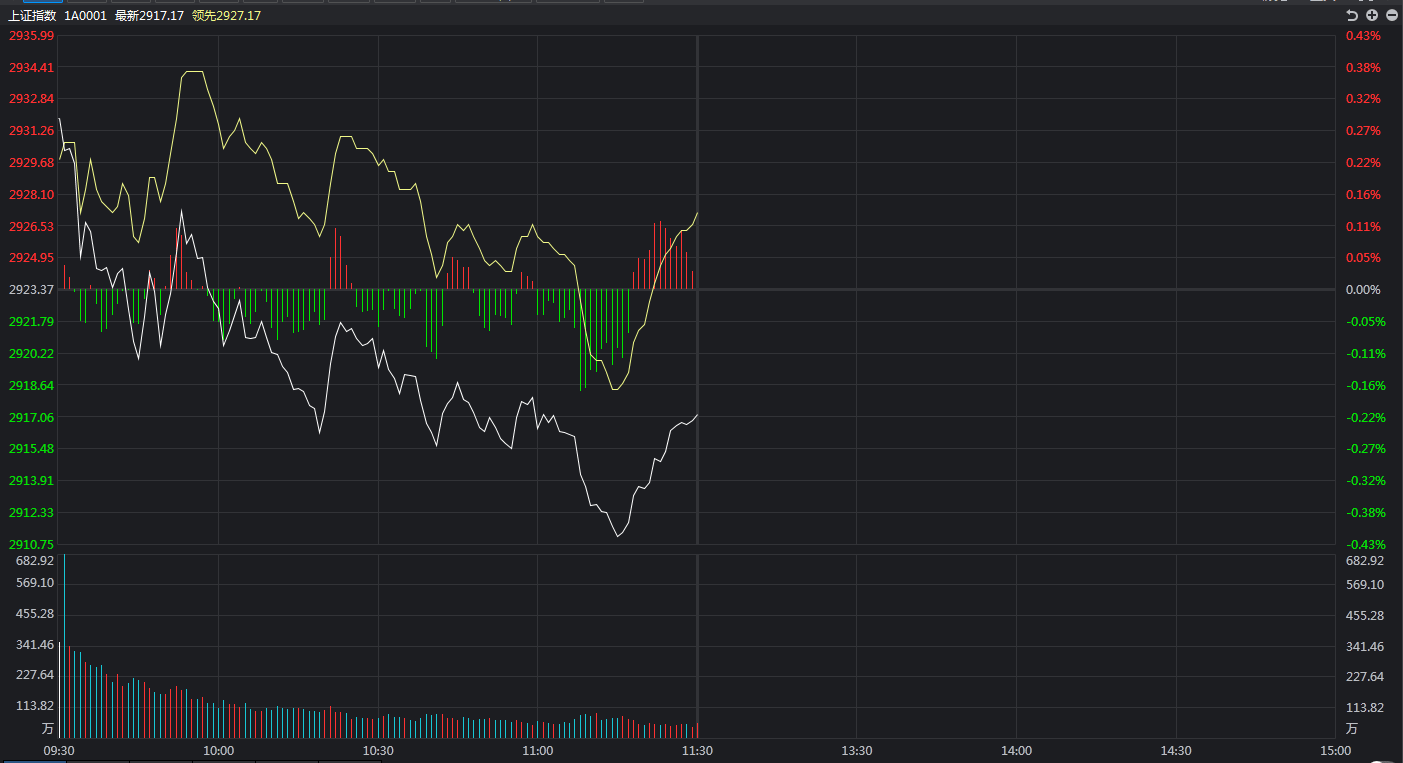Screen dimensions: 1403x763
Task: Click green percent label -0.11%
Action: pyautogui.click(x=1365, y=353)
